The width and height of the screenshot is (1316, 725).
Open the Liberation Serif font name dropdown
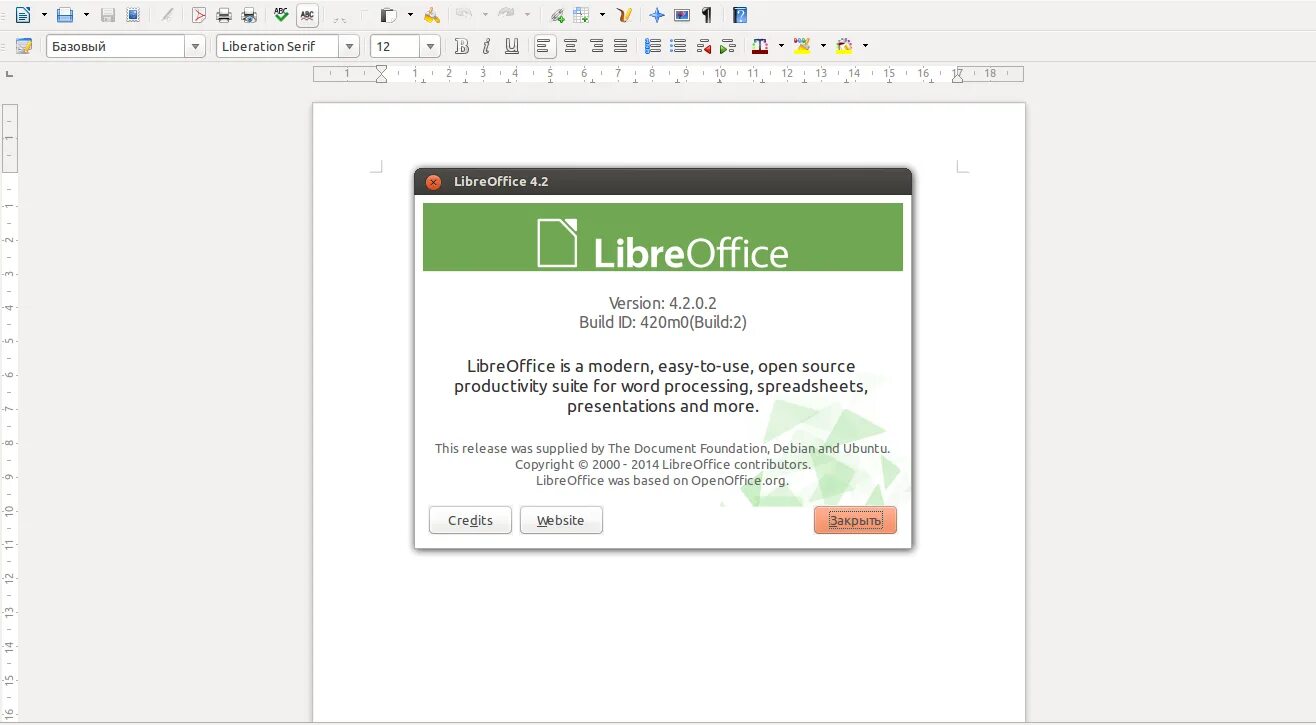tap(349, 46)
